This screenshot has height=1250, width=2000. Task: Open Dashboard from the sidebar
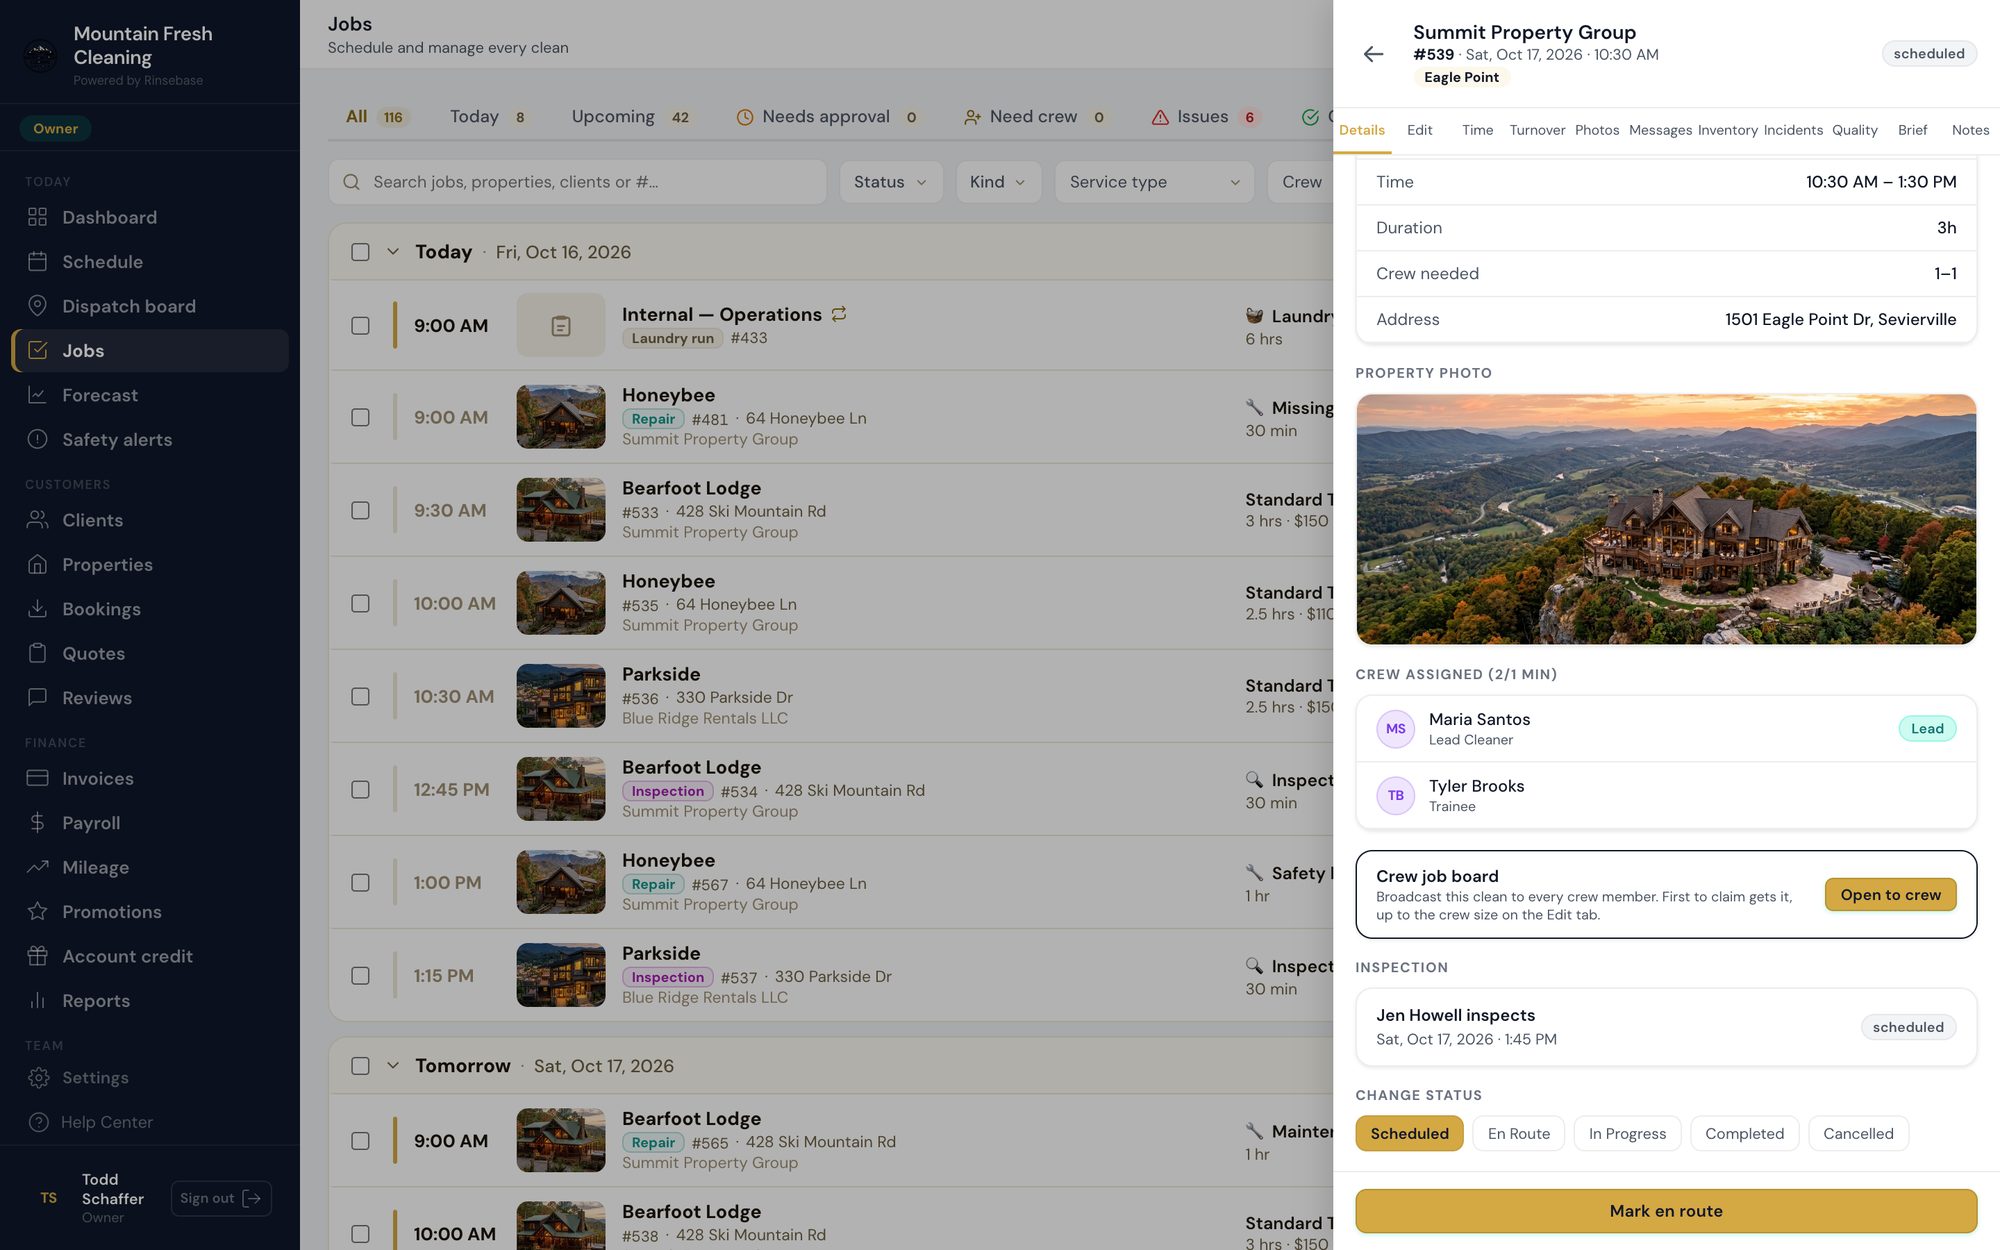[x=150, y=217]
